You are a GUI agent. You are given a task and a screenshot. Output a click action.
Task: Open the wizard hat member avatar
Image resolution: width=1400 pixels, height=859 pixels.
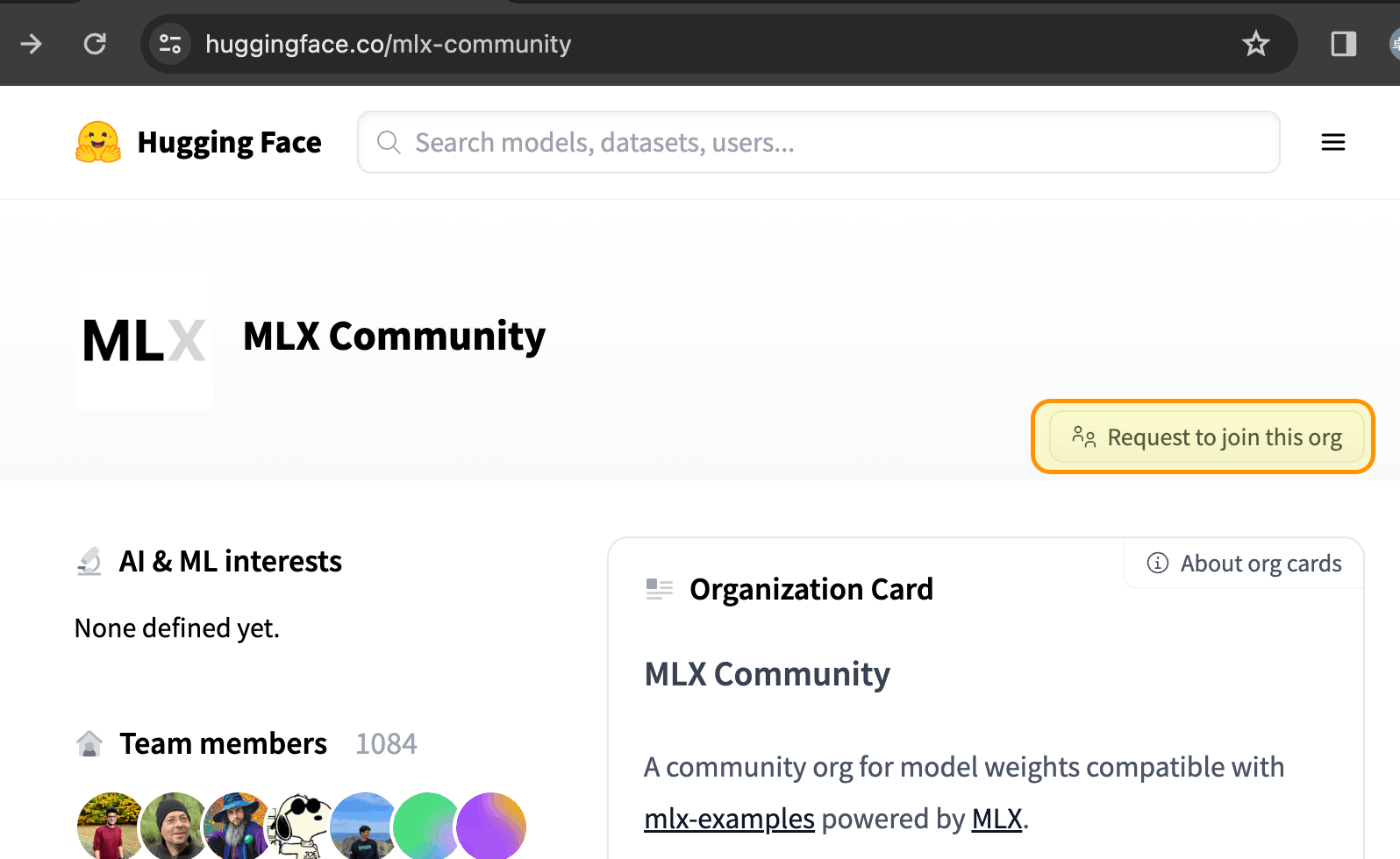tap(236, 827)
